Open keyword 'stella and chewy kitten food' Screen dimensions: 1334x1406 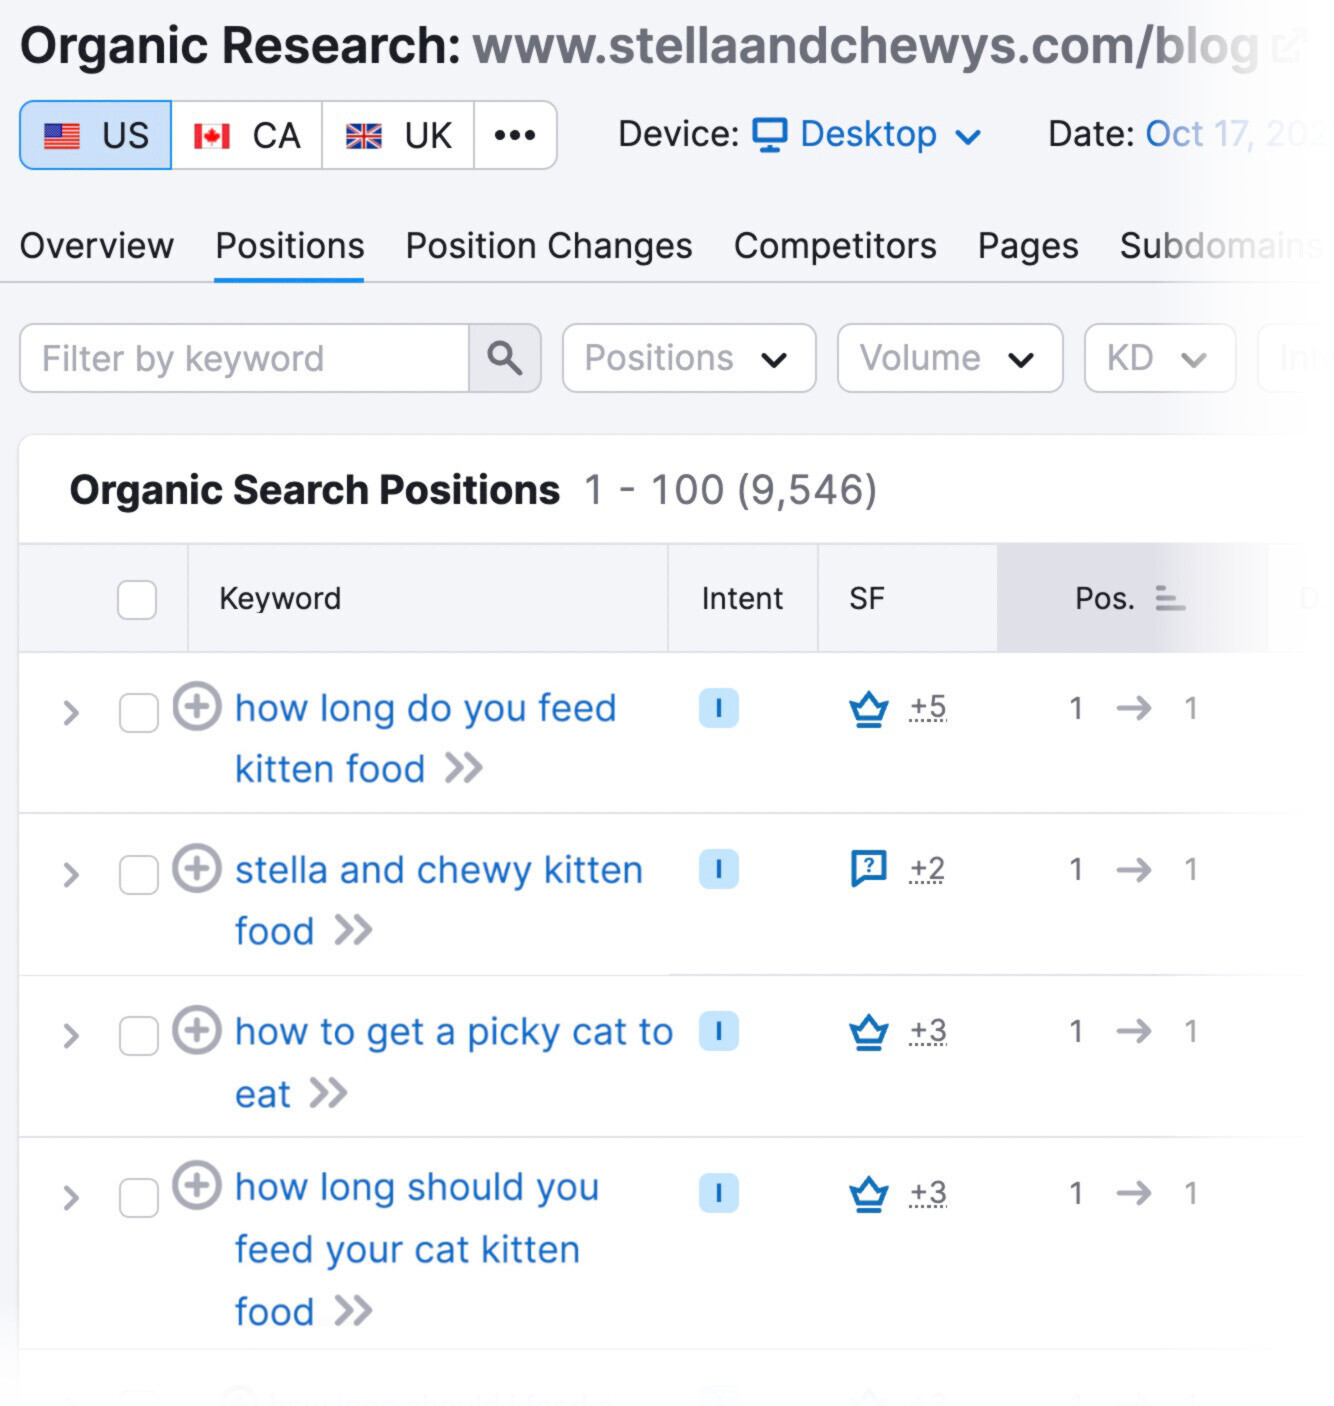click(x=438, y=900)
